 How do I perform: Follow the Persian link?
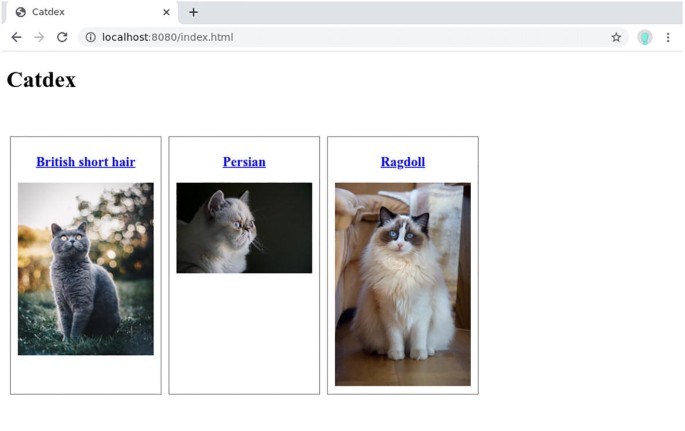click(244, 162)
